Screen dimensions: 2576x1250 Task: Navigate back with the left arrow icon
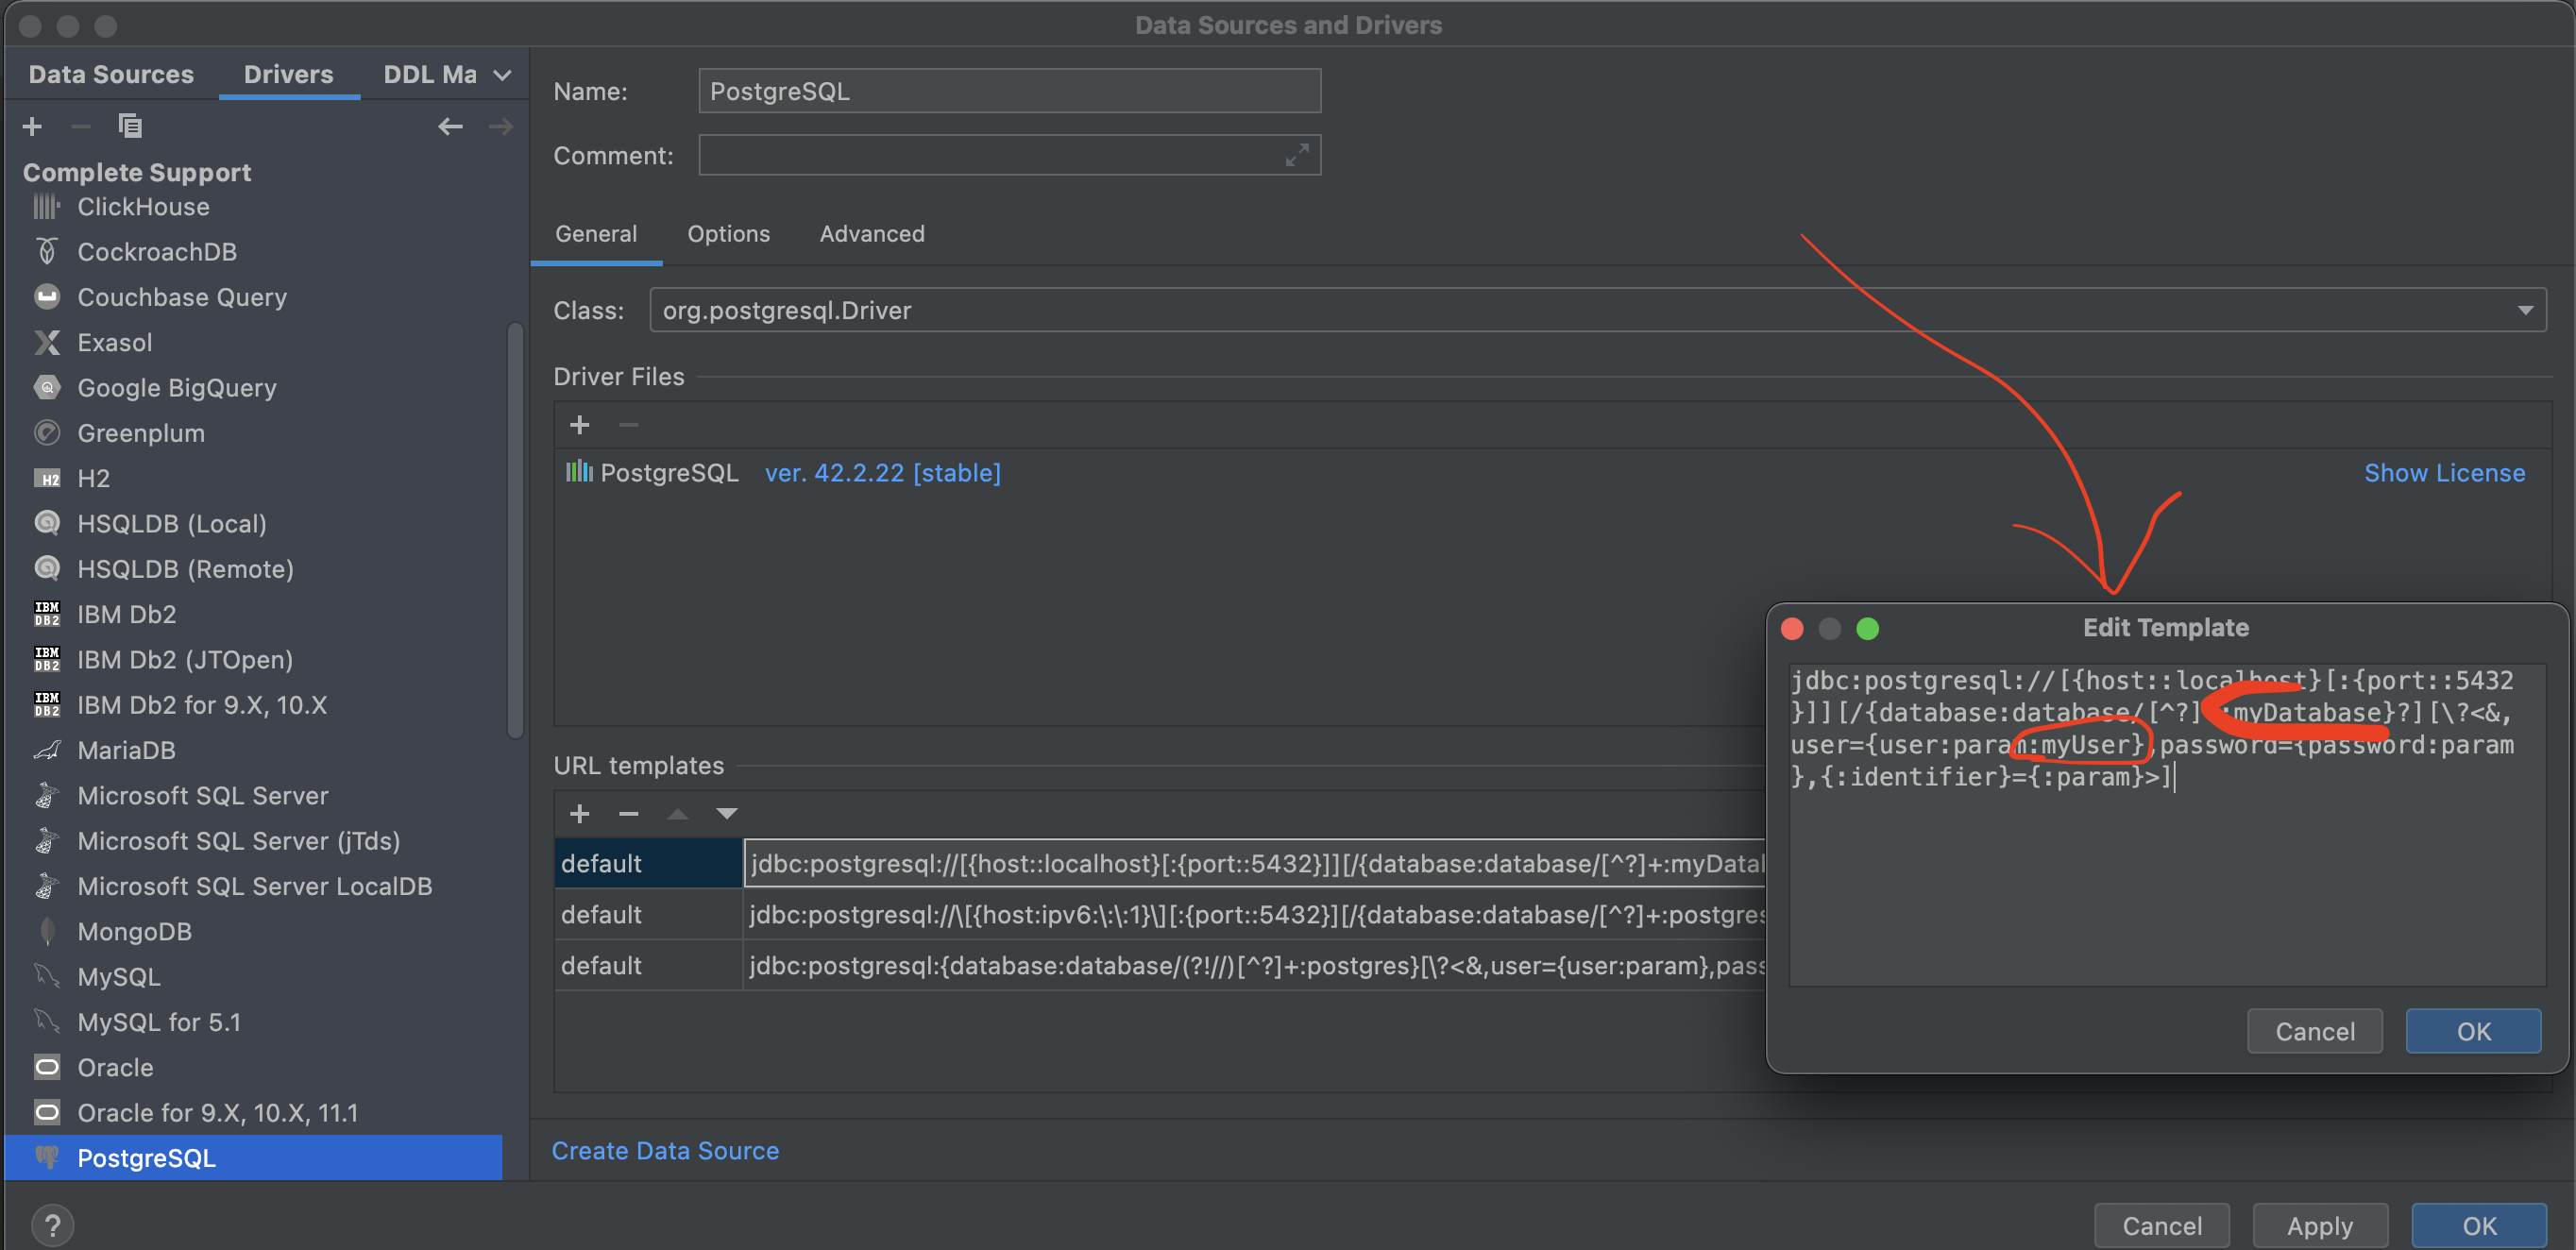(x=451, y=126)
